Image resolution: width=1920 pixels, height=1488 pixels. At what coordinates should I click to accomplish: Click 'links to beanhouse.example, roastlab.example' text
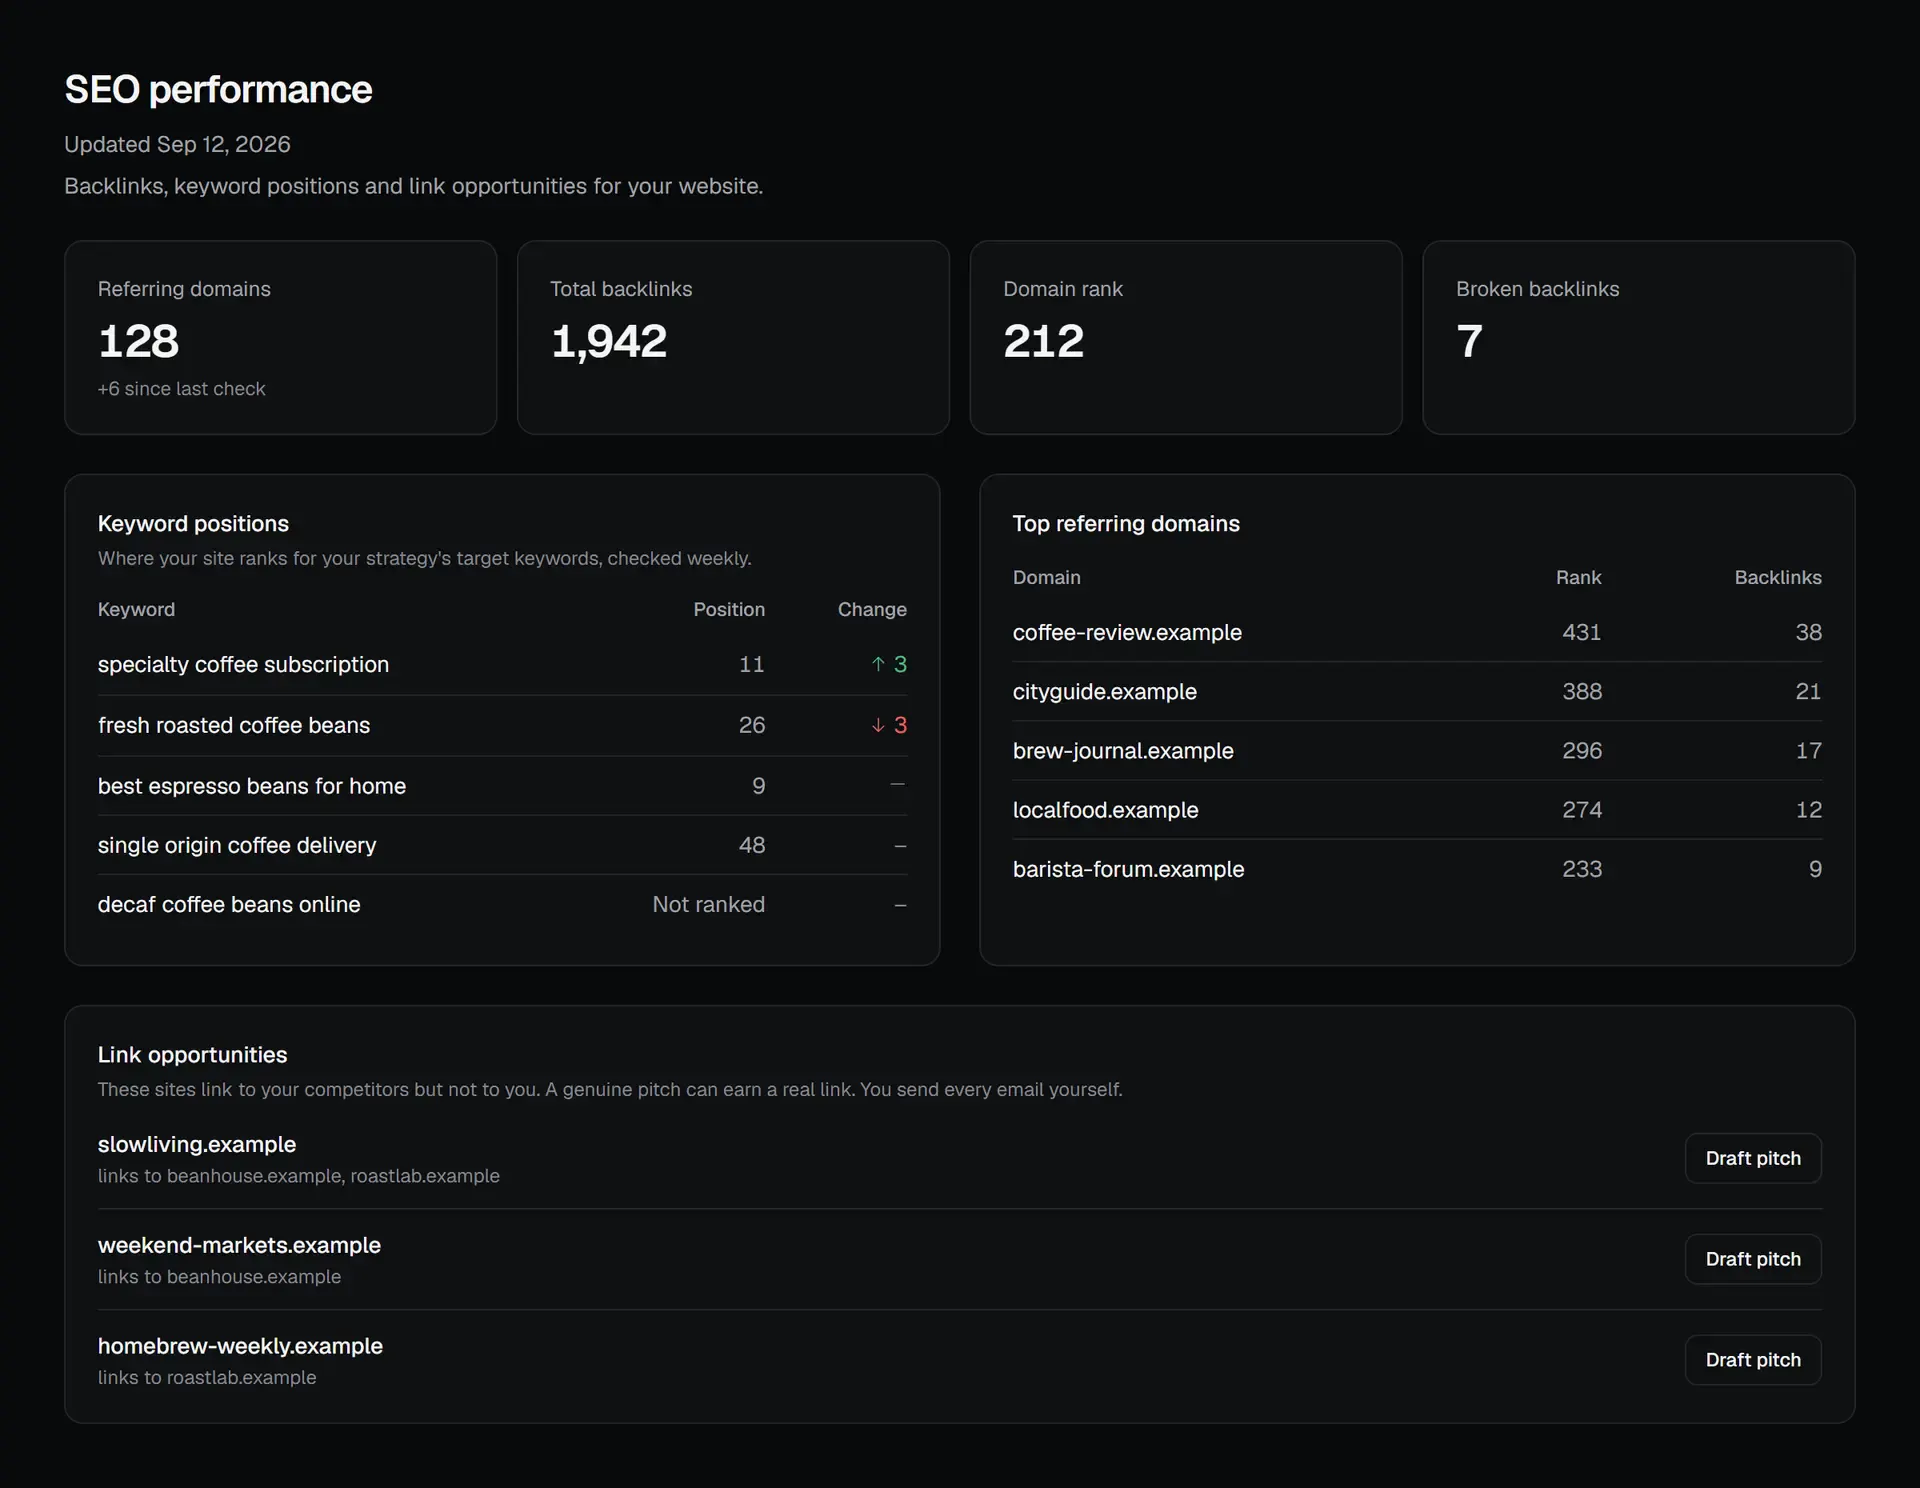(x=298, y=1176)
